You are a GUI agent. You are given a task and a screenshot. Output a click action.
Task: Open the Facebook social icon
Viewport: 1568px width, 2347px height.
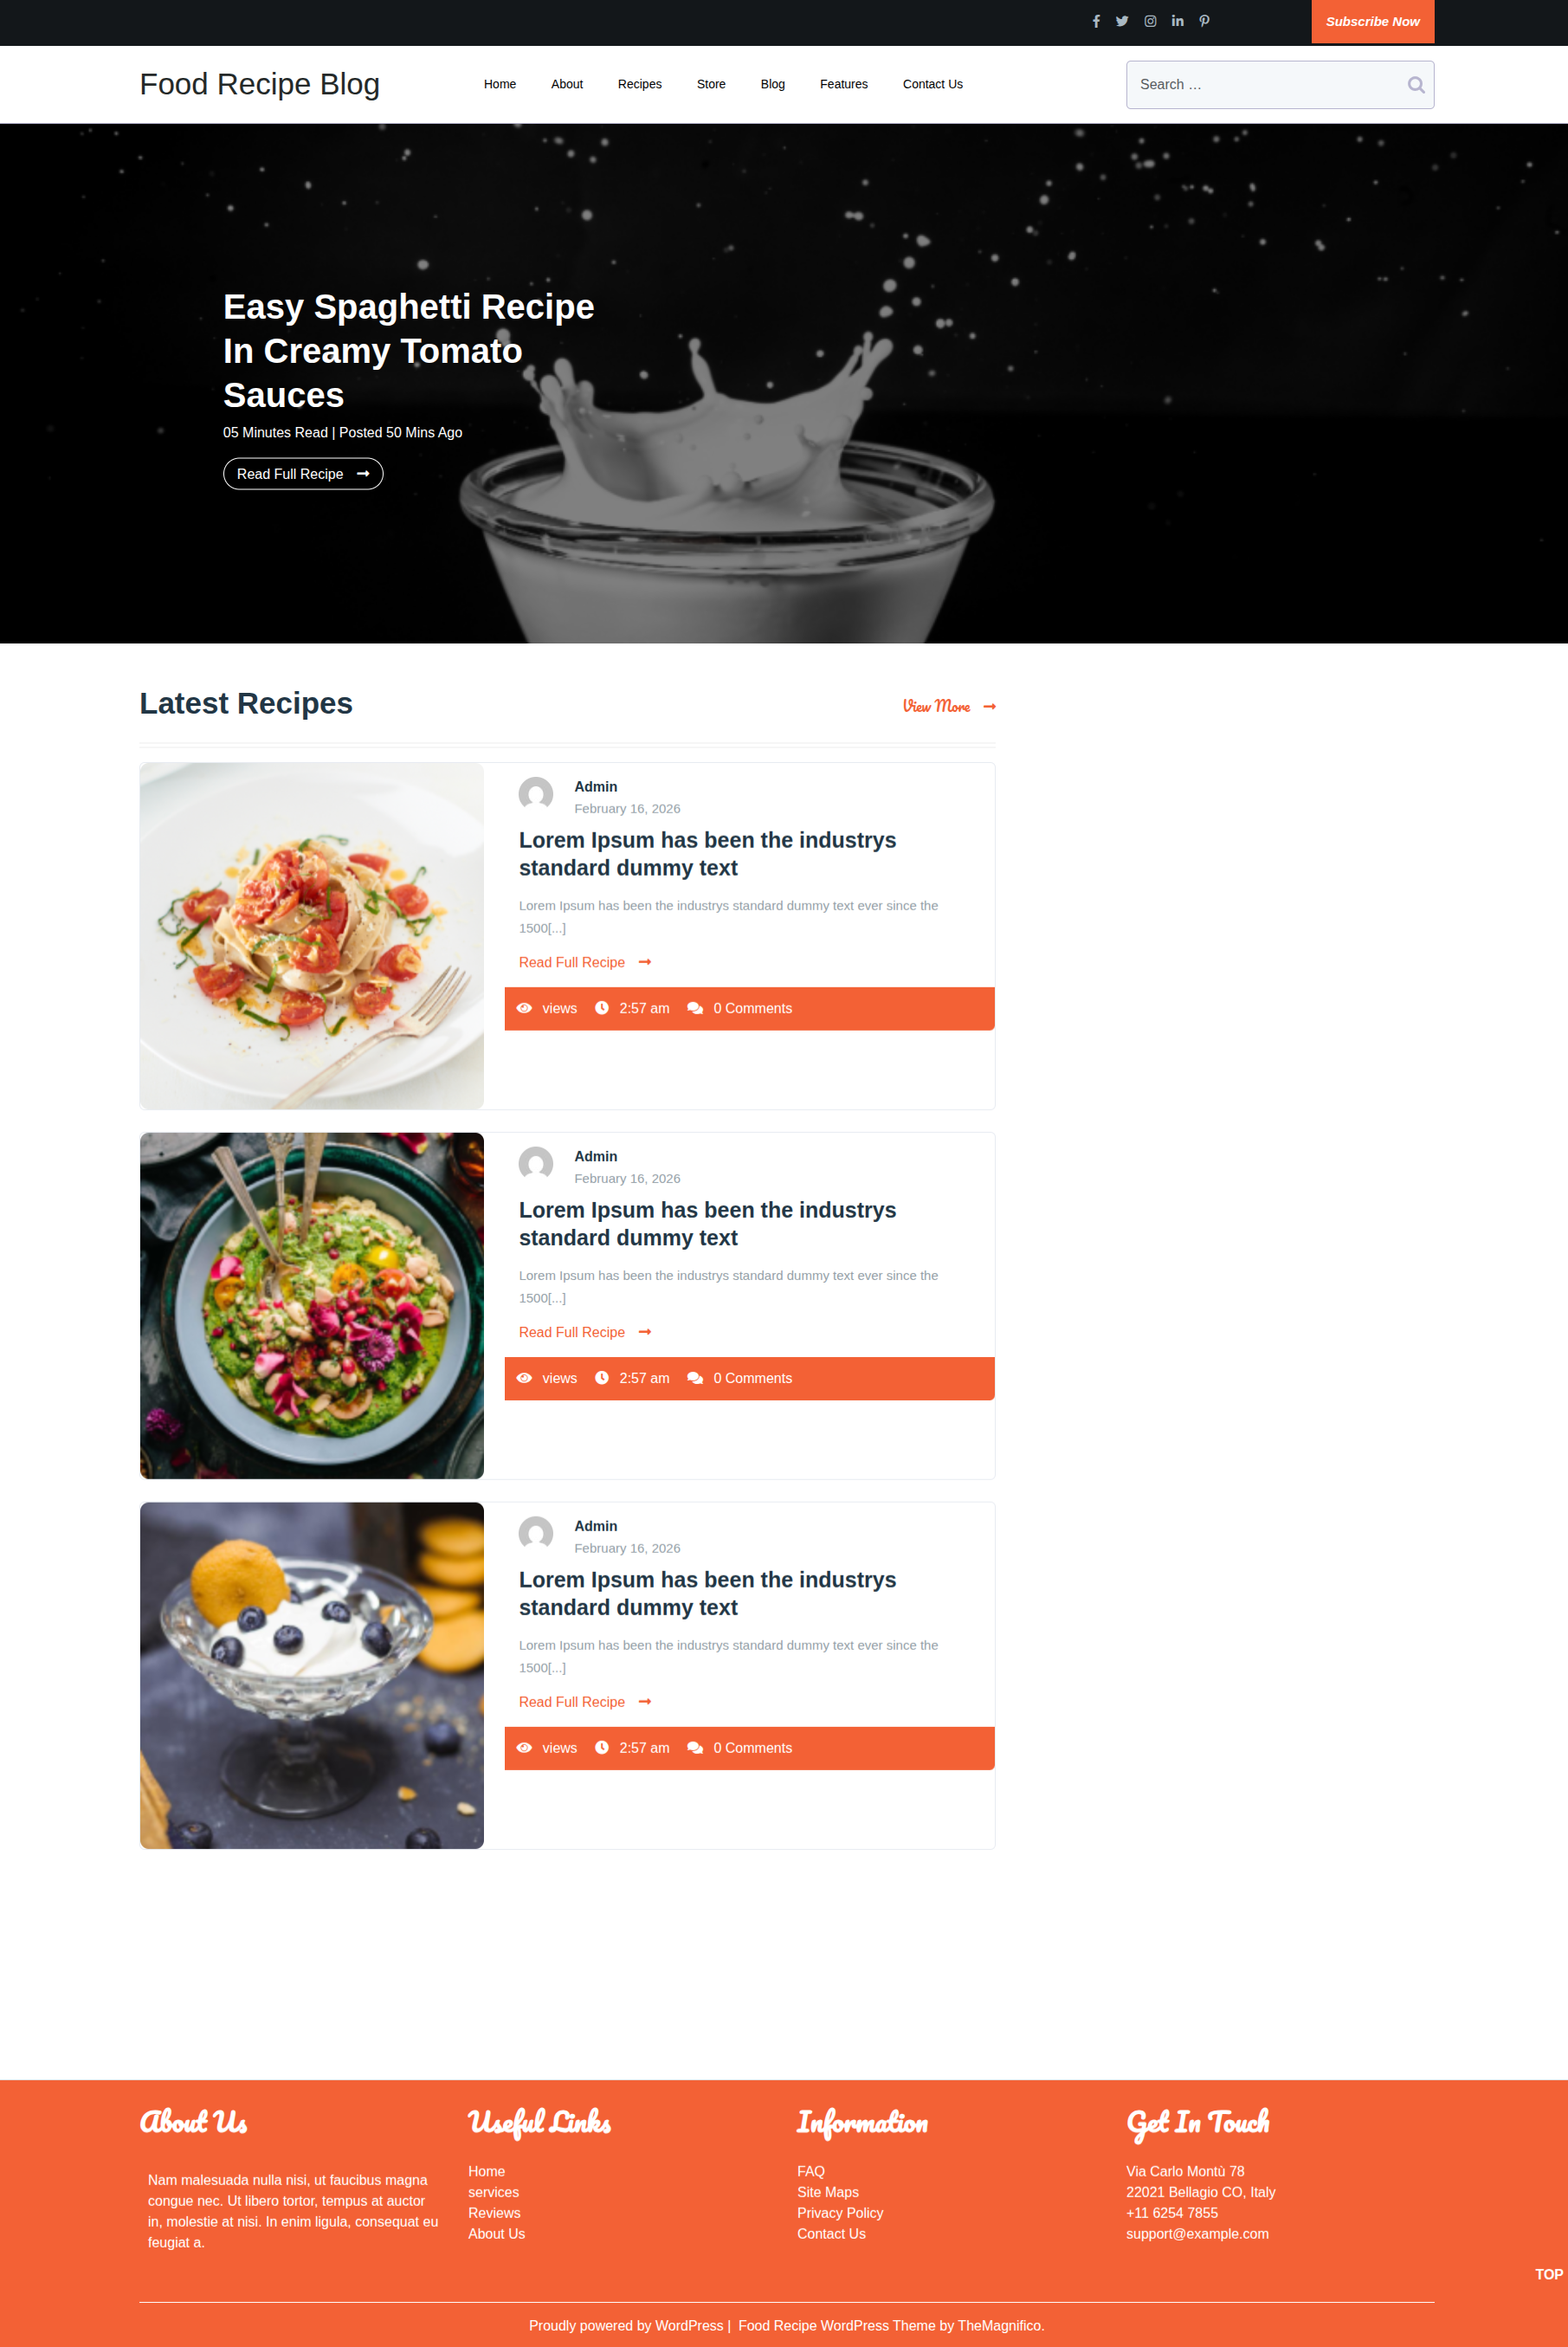tap(1096, 21)
